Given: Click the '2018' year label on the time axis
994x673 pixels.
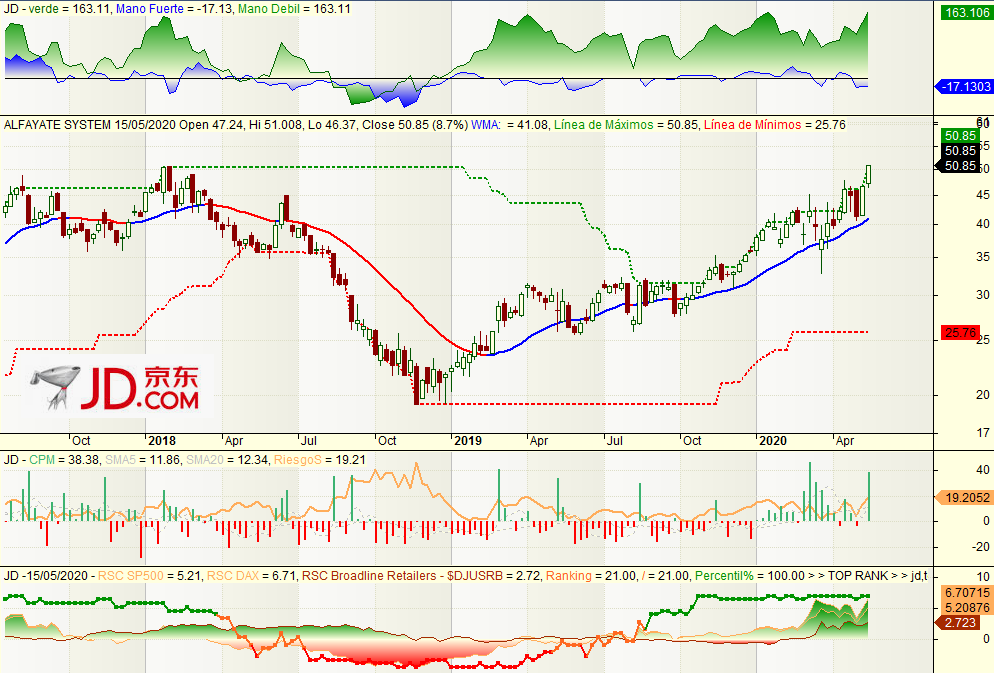Looking at the screenshot, I should tap(161, 440).
